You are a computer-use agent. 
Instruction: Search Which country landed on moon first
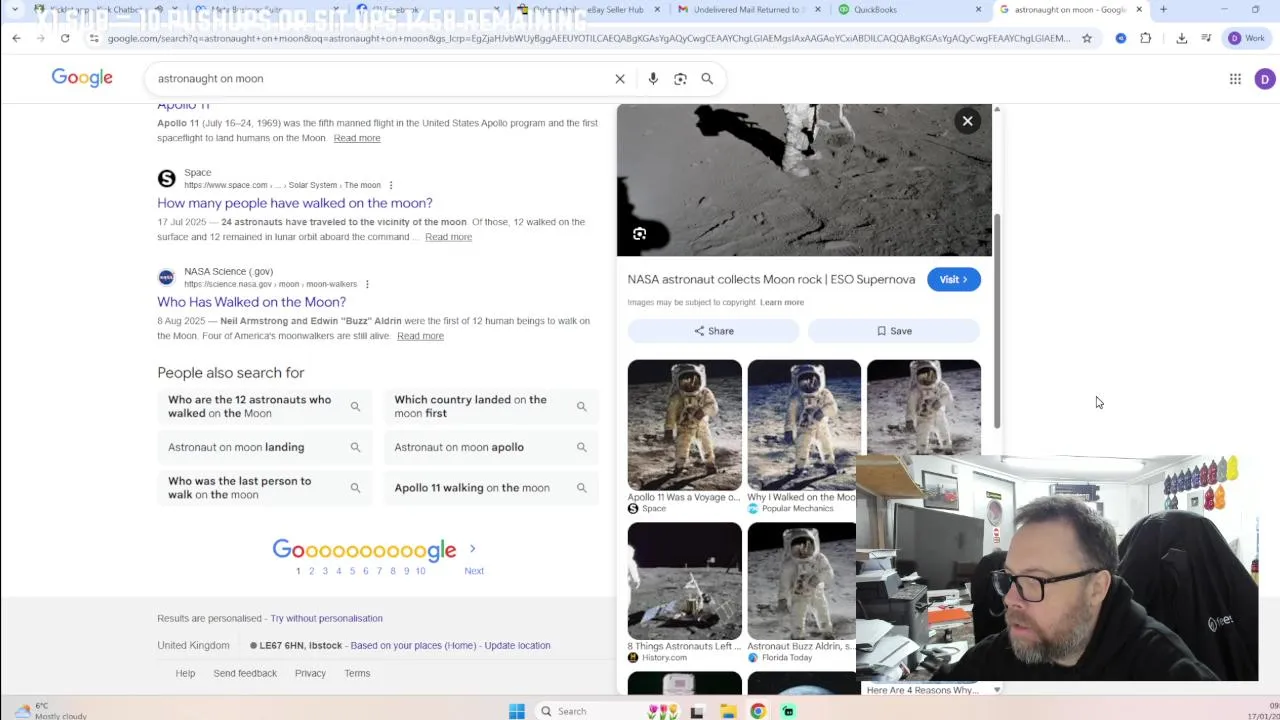coord(491,406)
